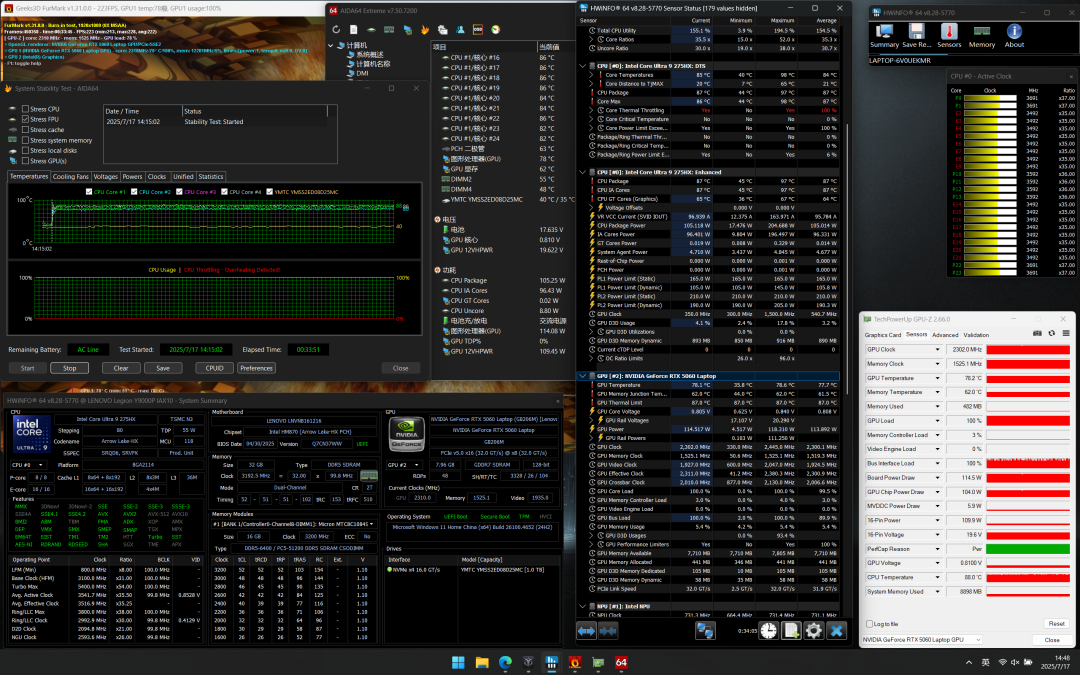Screen dimensions: 1080x675
Task: Switch to Cooling Fans tab
Action: [x=71, y=177]
